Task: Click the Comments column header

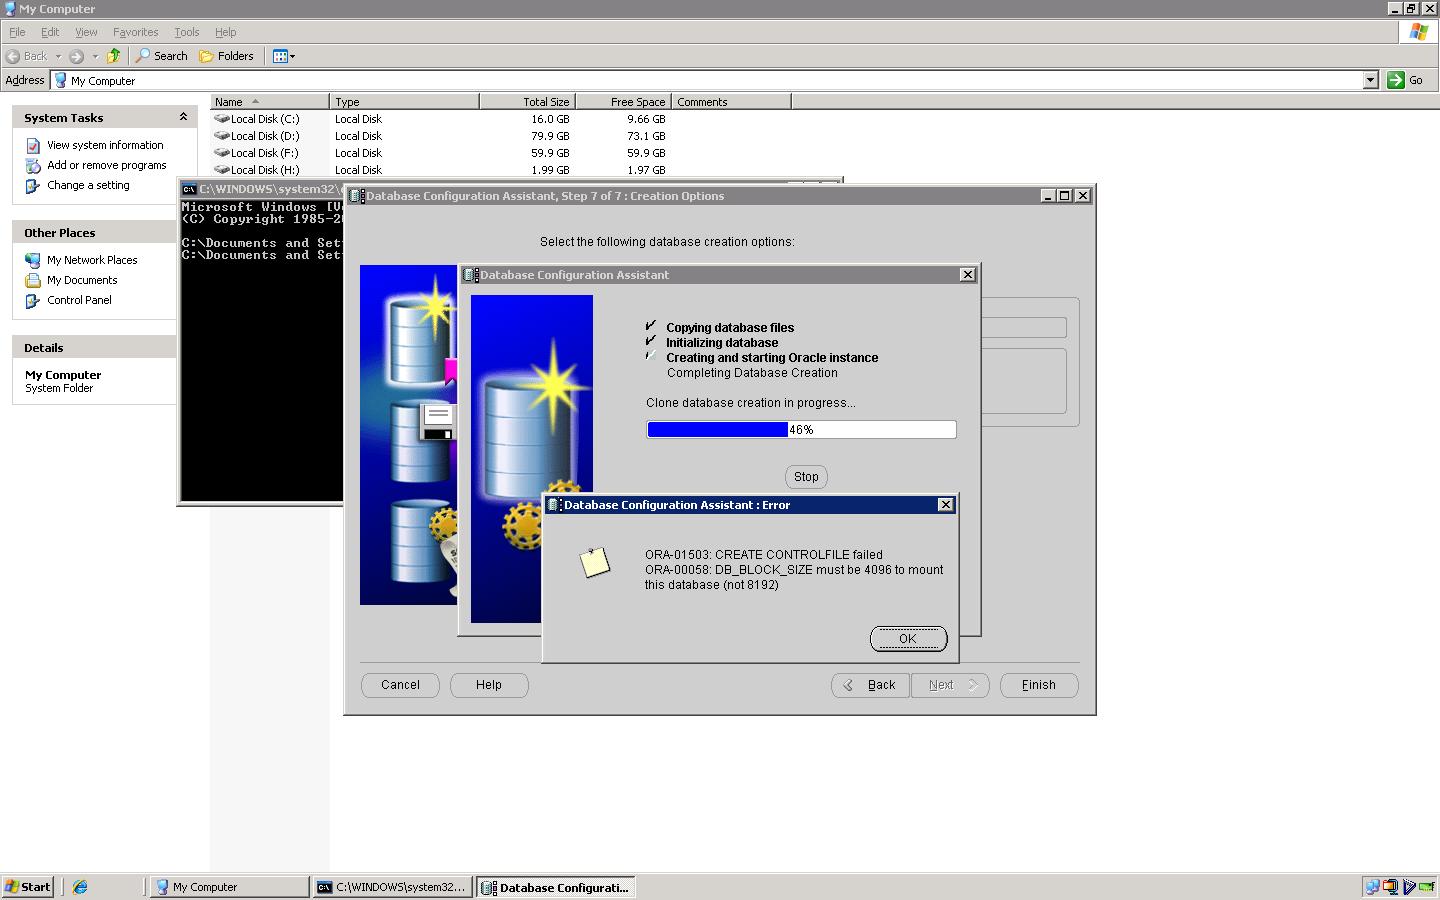Action: tap(731, 101)
